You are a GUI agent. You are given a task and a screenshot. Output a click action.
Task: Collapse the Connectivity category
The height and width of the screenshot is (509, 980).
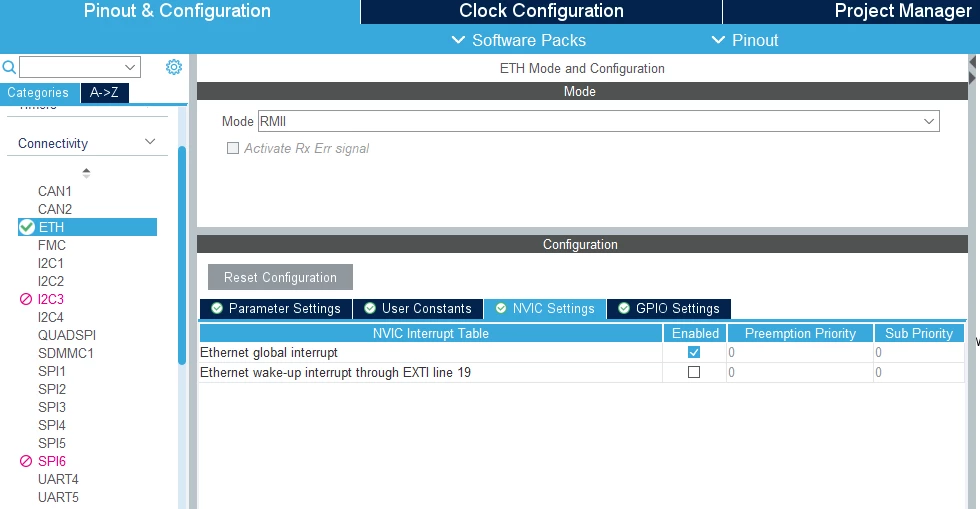tap(150, 142)
